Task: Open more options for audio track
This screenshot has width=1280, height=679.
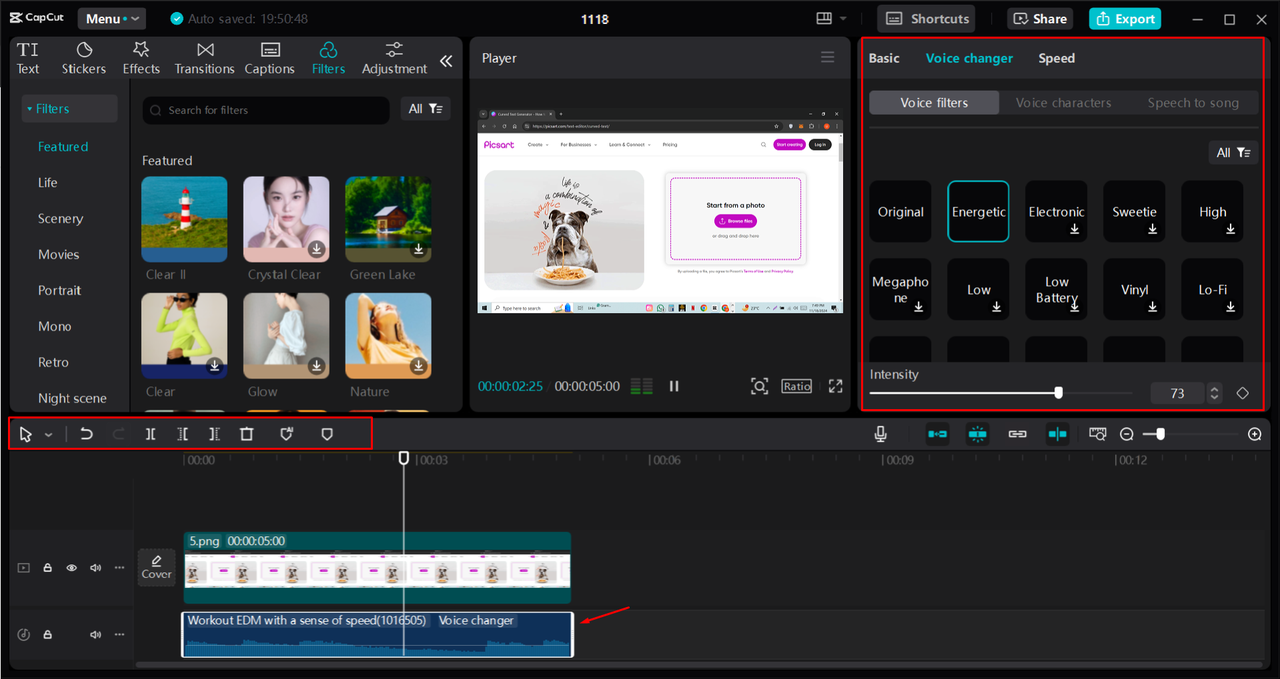Action: tap(119, 635)
